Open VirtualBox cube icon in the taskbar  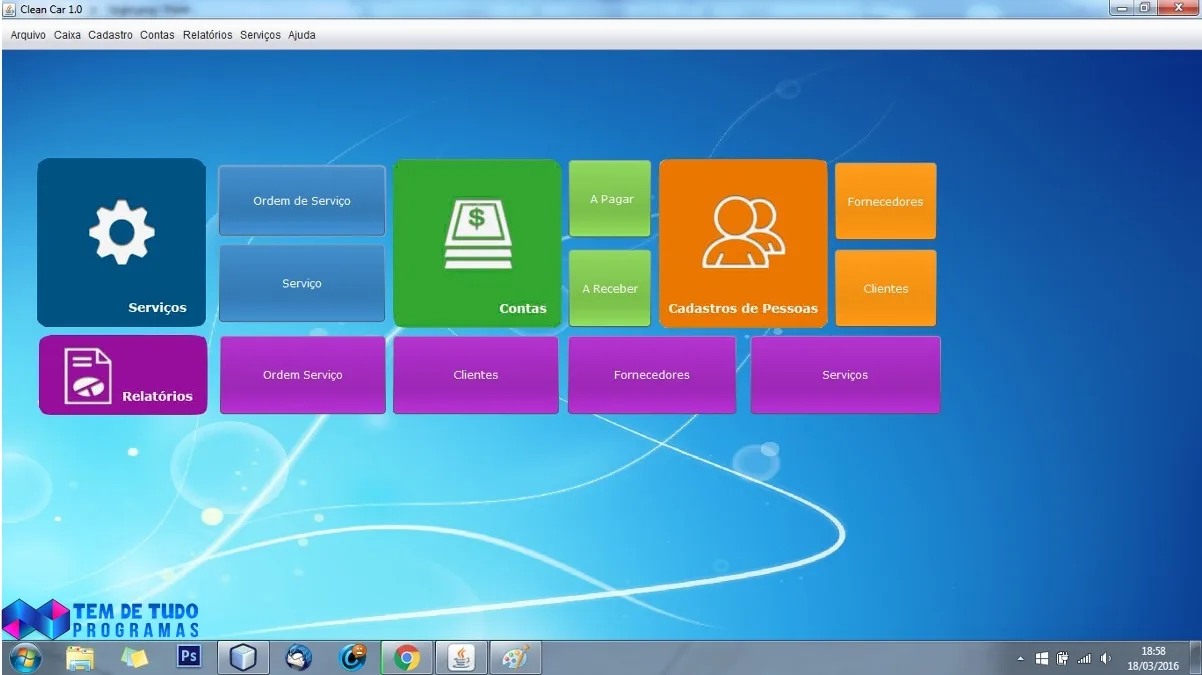[243, 658]
